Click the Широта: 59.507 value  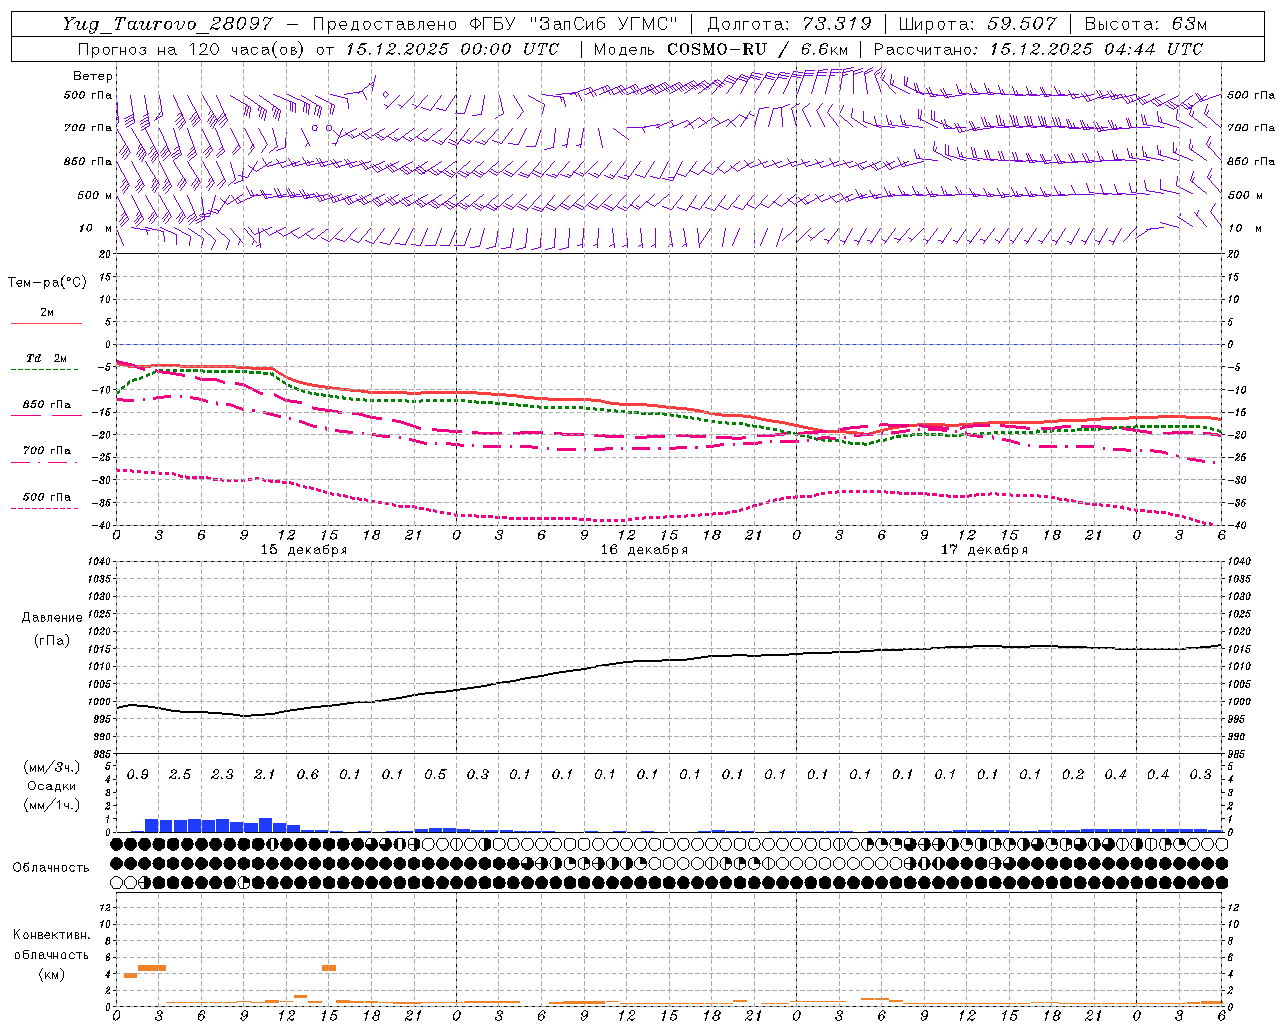pos(977,24)
